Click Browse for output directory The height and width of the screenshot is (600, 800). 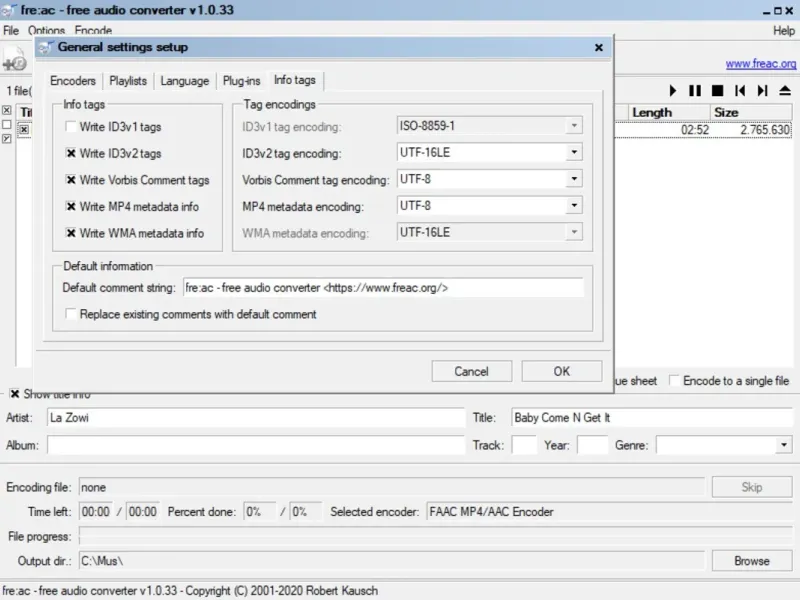[752, 561]
